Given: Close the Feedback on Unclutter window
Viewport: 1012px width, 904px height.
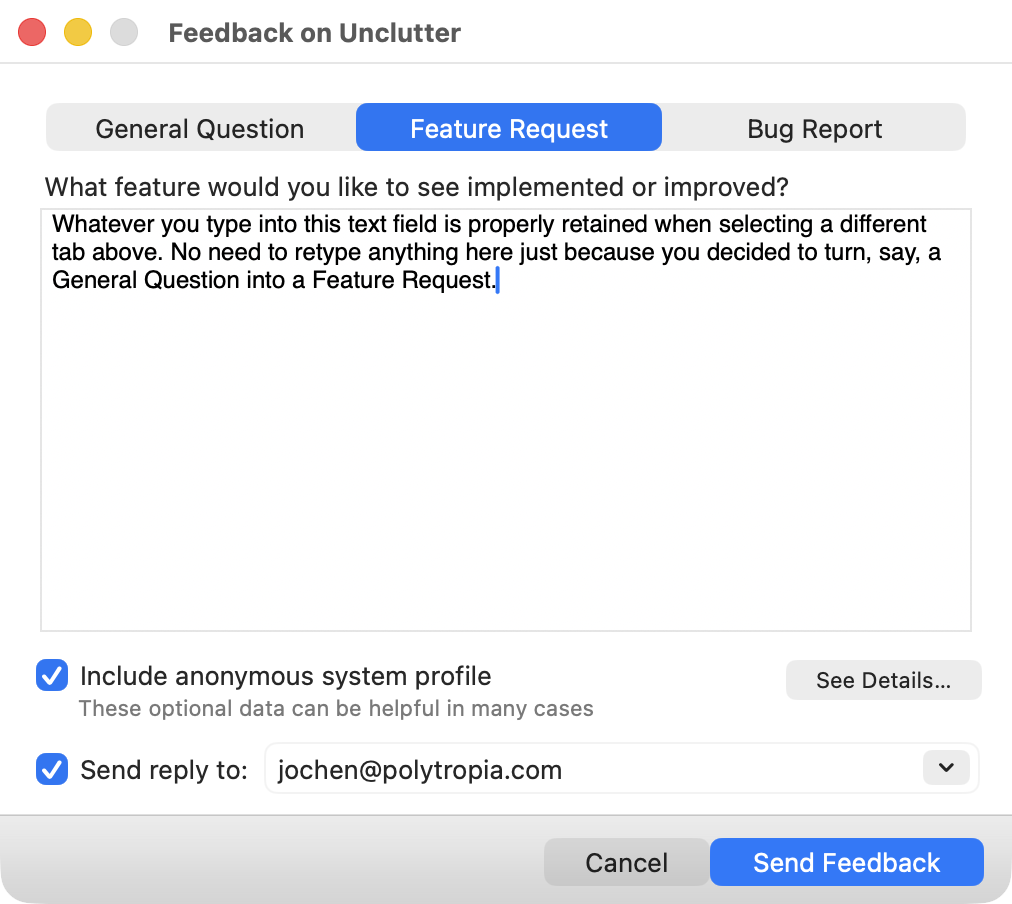Looking at the screenshot, I should click(x=30, y=31).
